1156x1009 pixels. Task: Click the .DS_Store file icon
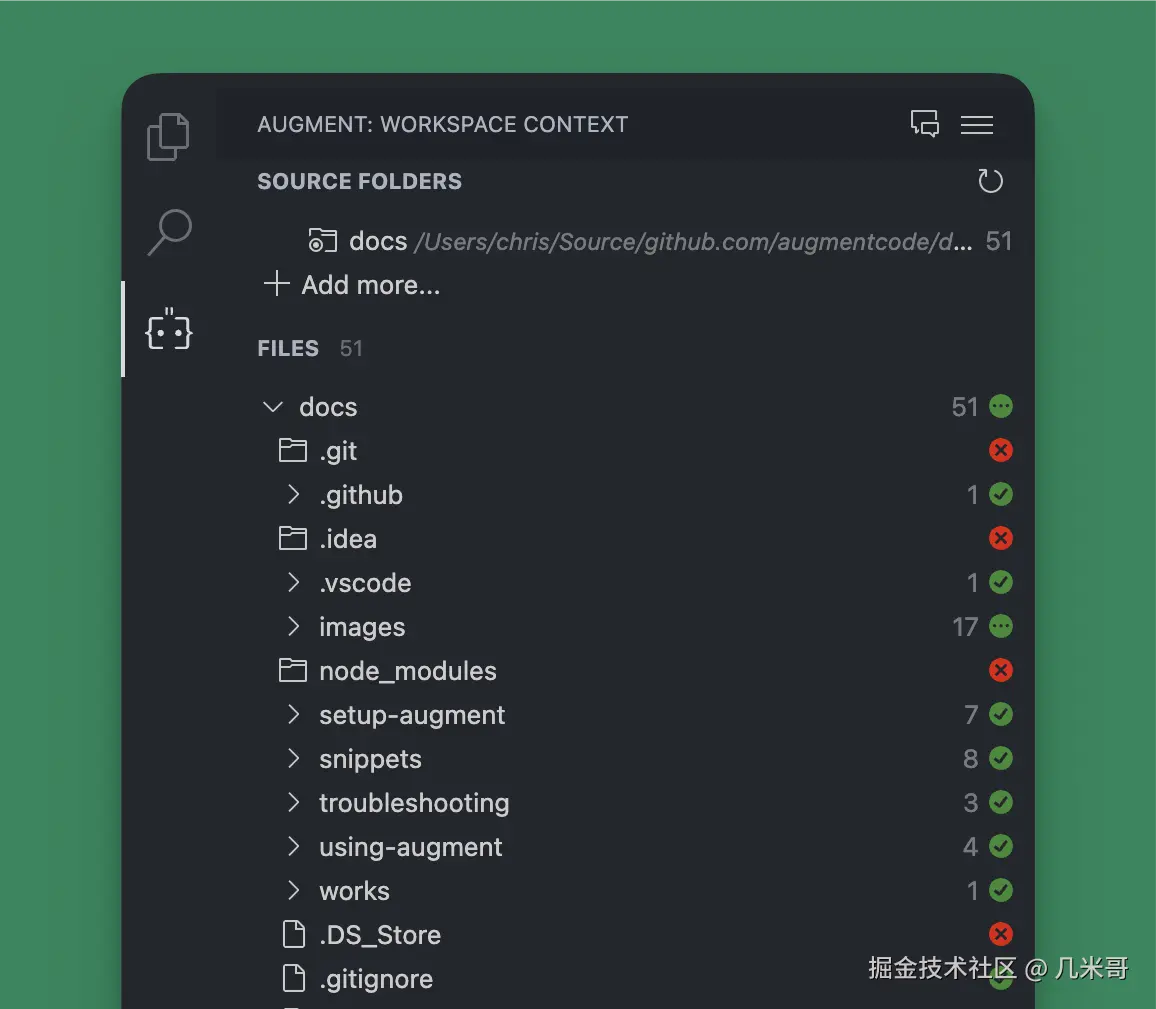[293, 935]
